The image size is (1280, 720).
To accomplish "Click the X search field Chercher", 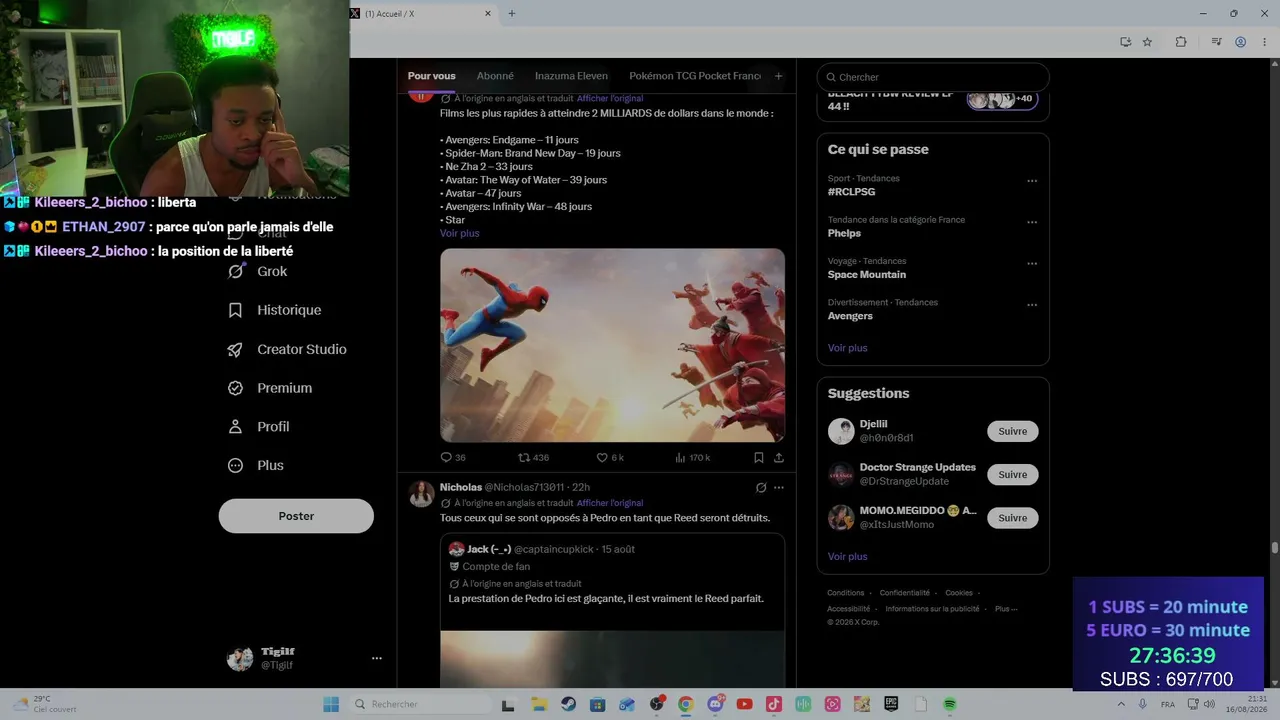I will point(933,77).
